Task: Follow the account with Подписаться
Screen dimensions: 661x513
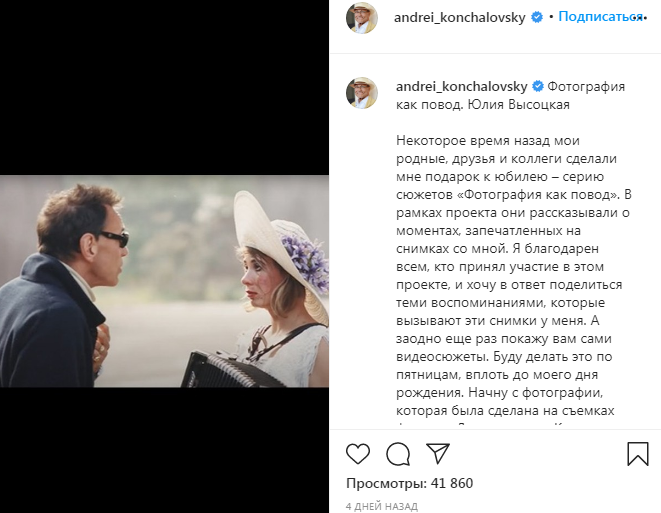Action: click(x=600, y=17)
